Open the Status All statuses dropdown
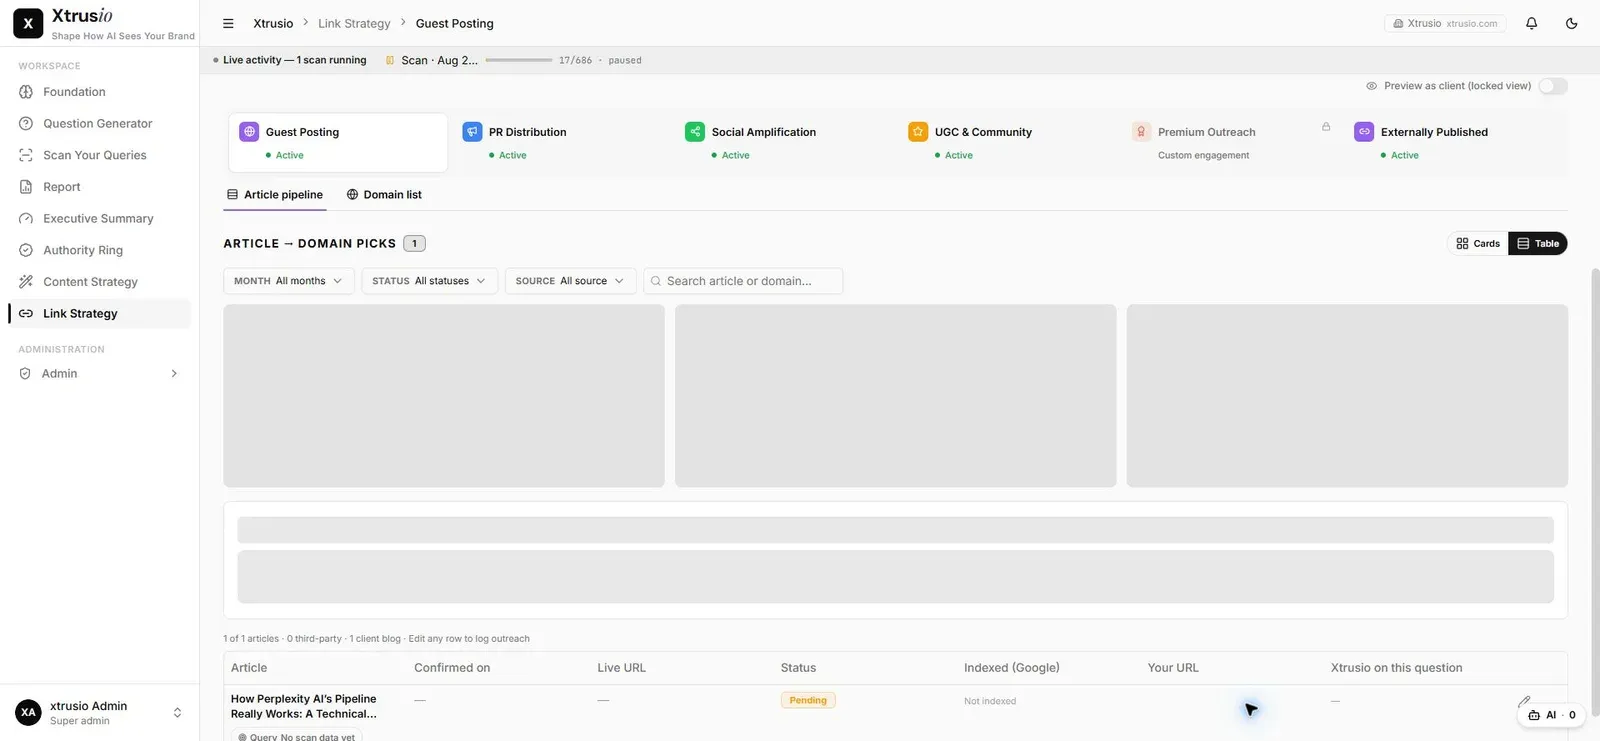The image size is (1600, 741). (429, 281)
